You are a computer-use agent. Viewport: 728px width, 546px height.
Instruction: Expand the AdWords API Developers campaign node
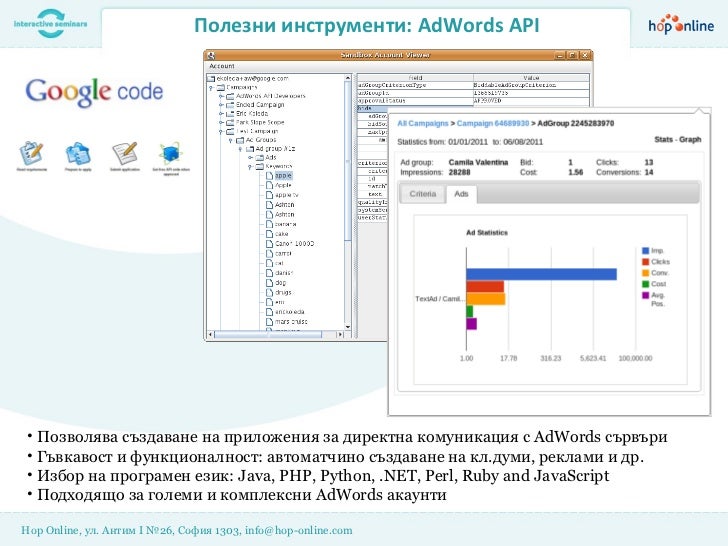click(x=221, y=96)
